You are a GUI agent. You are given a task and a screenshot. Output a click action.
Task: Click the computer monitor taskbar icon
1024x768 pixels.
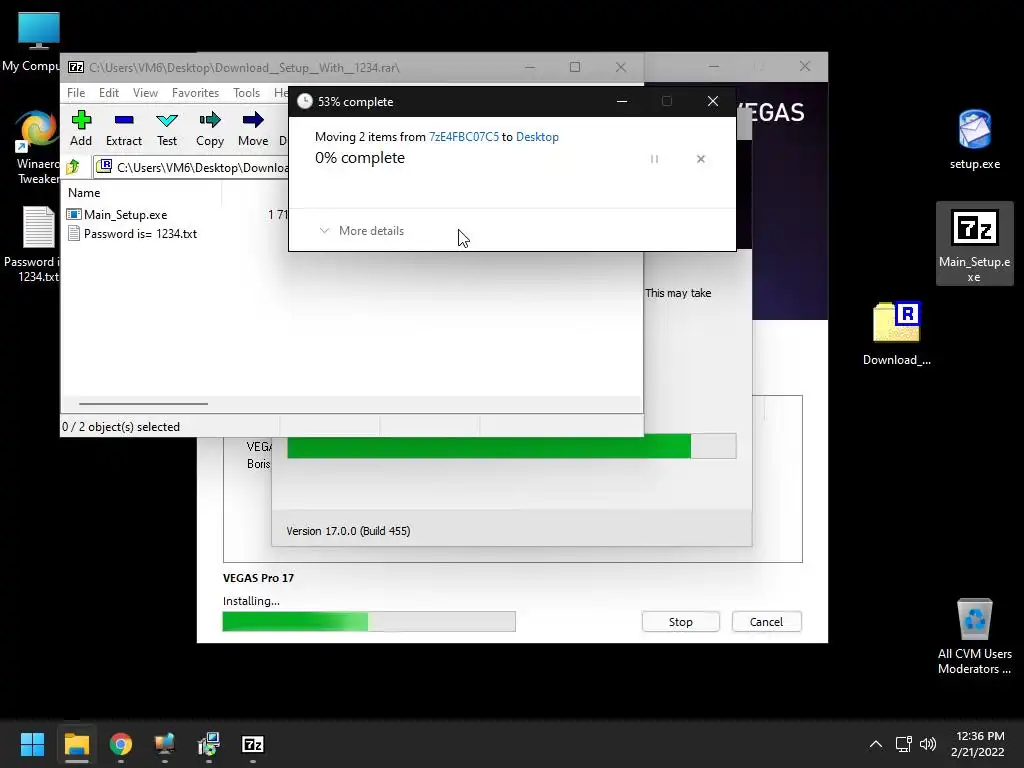pos(165,744)
